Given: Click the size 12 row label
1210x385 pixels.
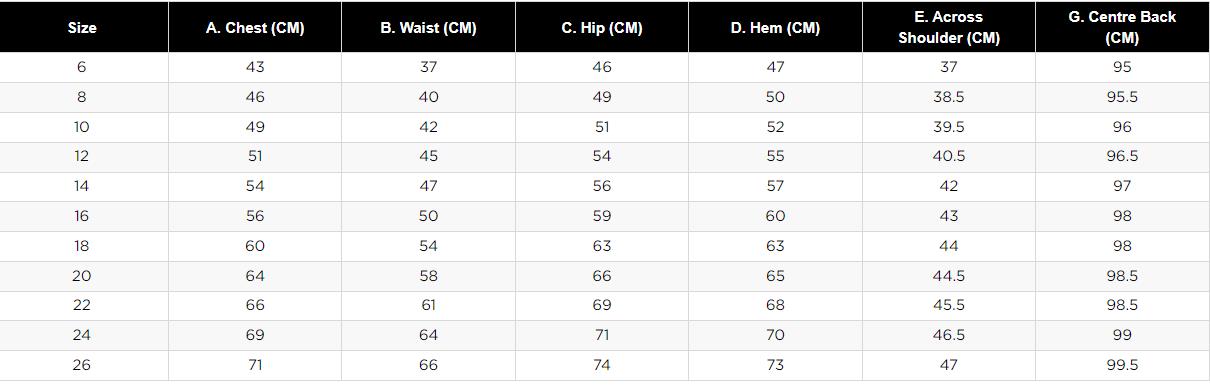Looking at the screenshot, I should (x=82, y=156).
